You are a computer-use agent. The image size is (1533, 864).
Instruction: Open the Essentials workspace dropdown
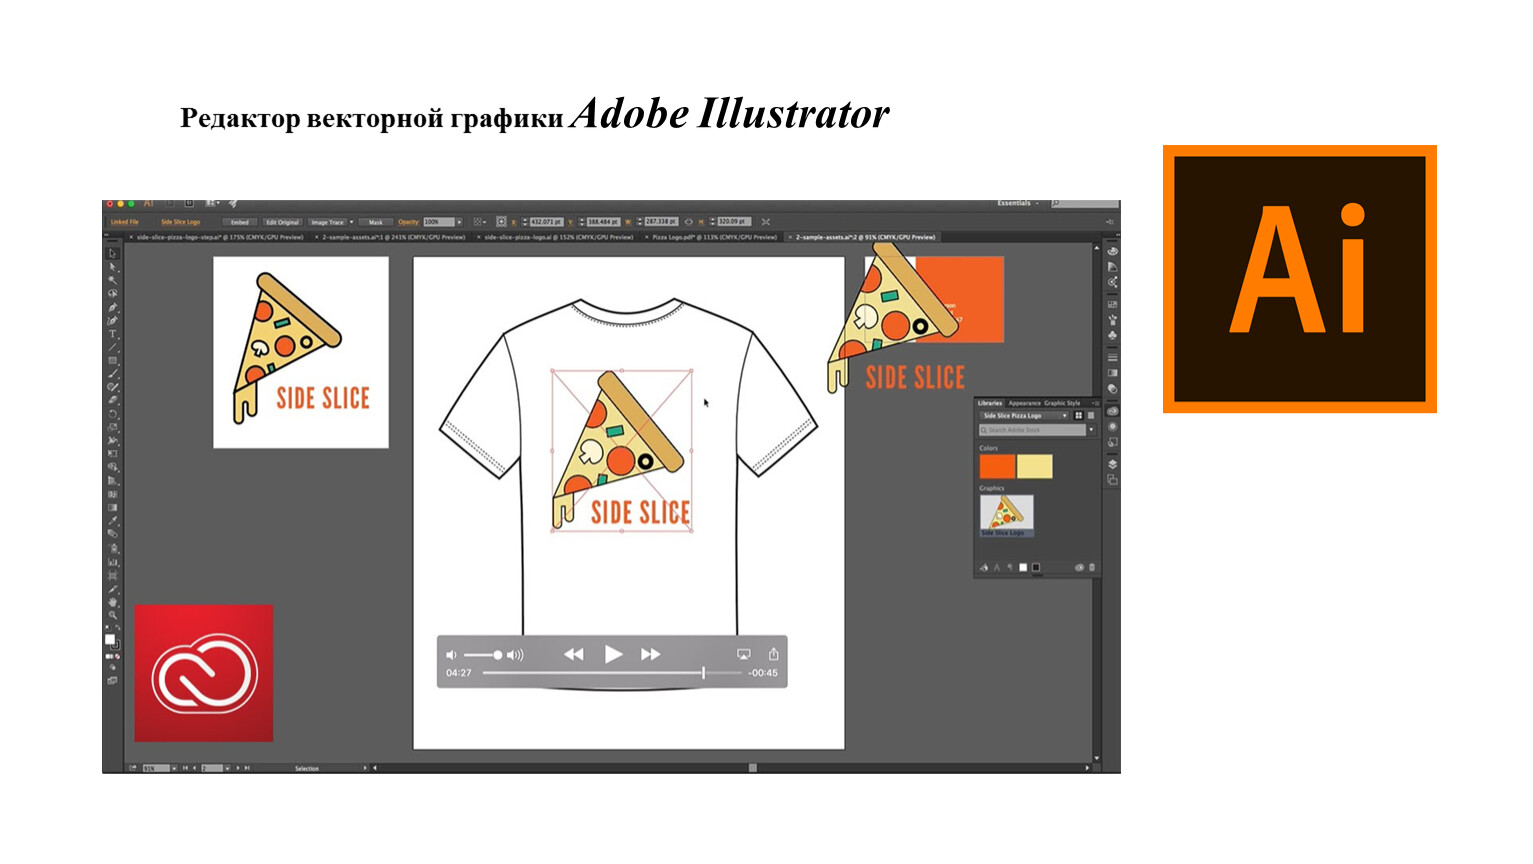click(1018, 203)
